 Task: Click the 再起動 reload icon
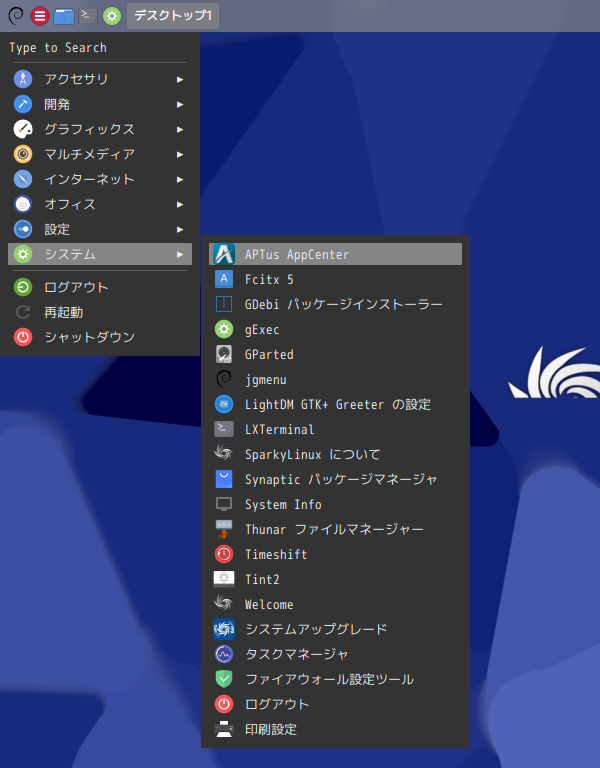(x=23, y=312)
